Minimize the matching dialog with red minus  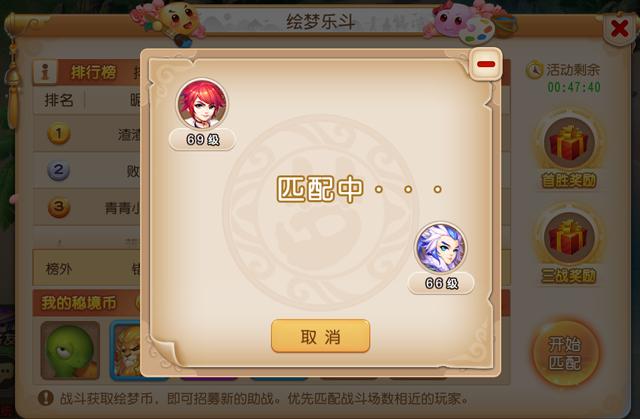(486, 64)
